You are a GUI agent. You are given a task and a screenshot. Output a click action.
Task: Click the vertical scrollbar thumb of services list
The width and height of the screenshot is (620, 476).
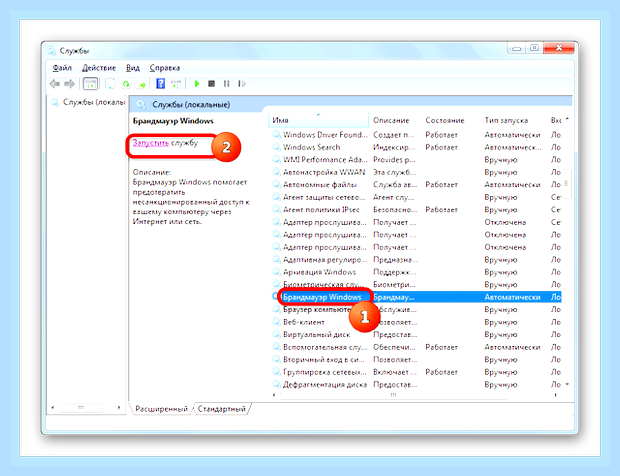[x=567, y=184]
